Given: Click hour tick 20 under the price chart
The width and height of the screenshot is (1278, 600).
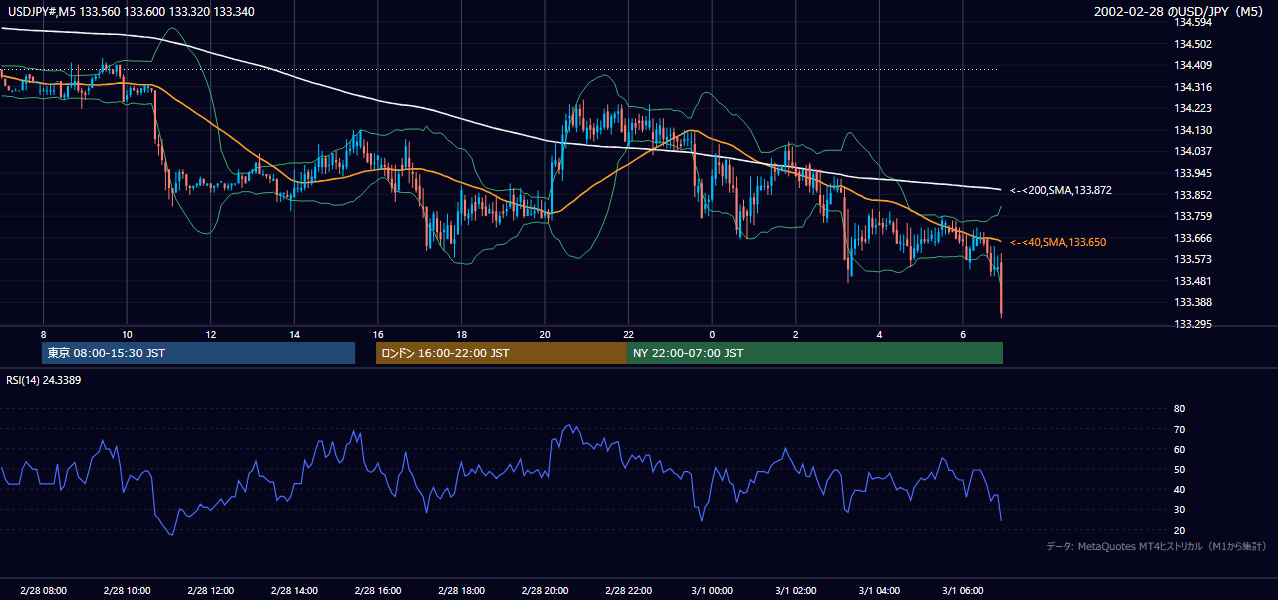Looking at the screenshot, I should coord(545,334).
